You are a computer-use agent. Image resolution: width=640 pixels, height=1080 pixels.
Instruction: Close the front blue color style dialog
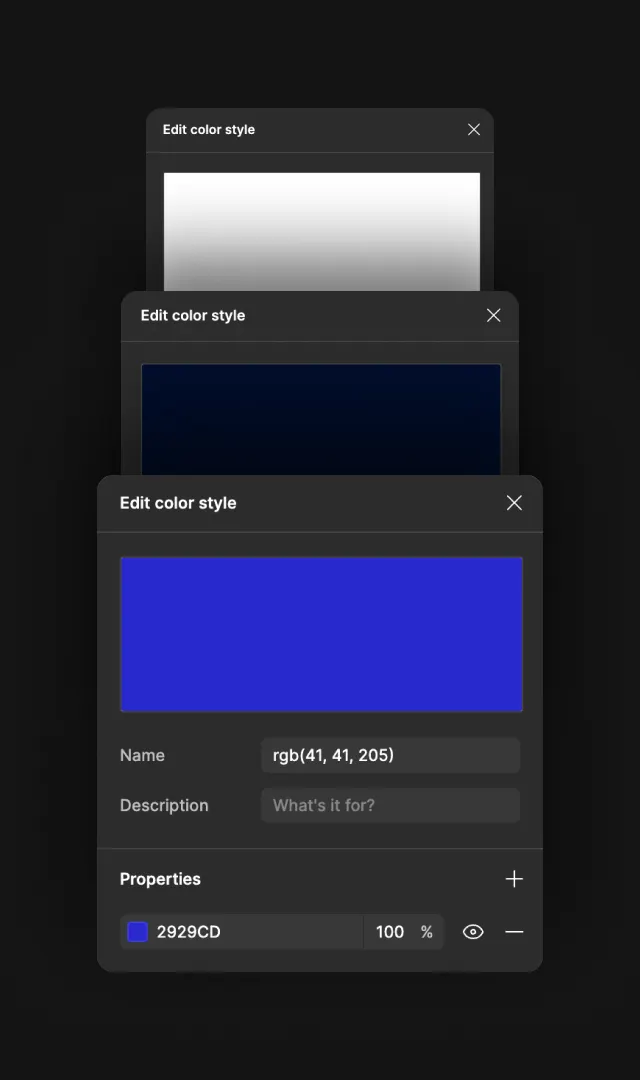(514, 503)
